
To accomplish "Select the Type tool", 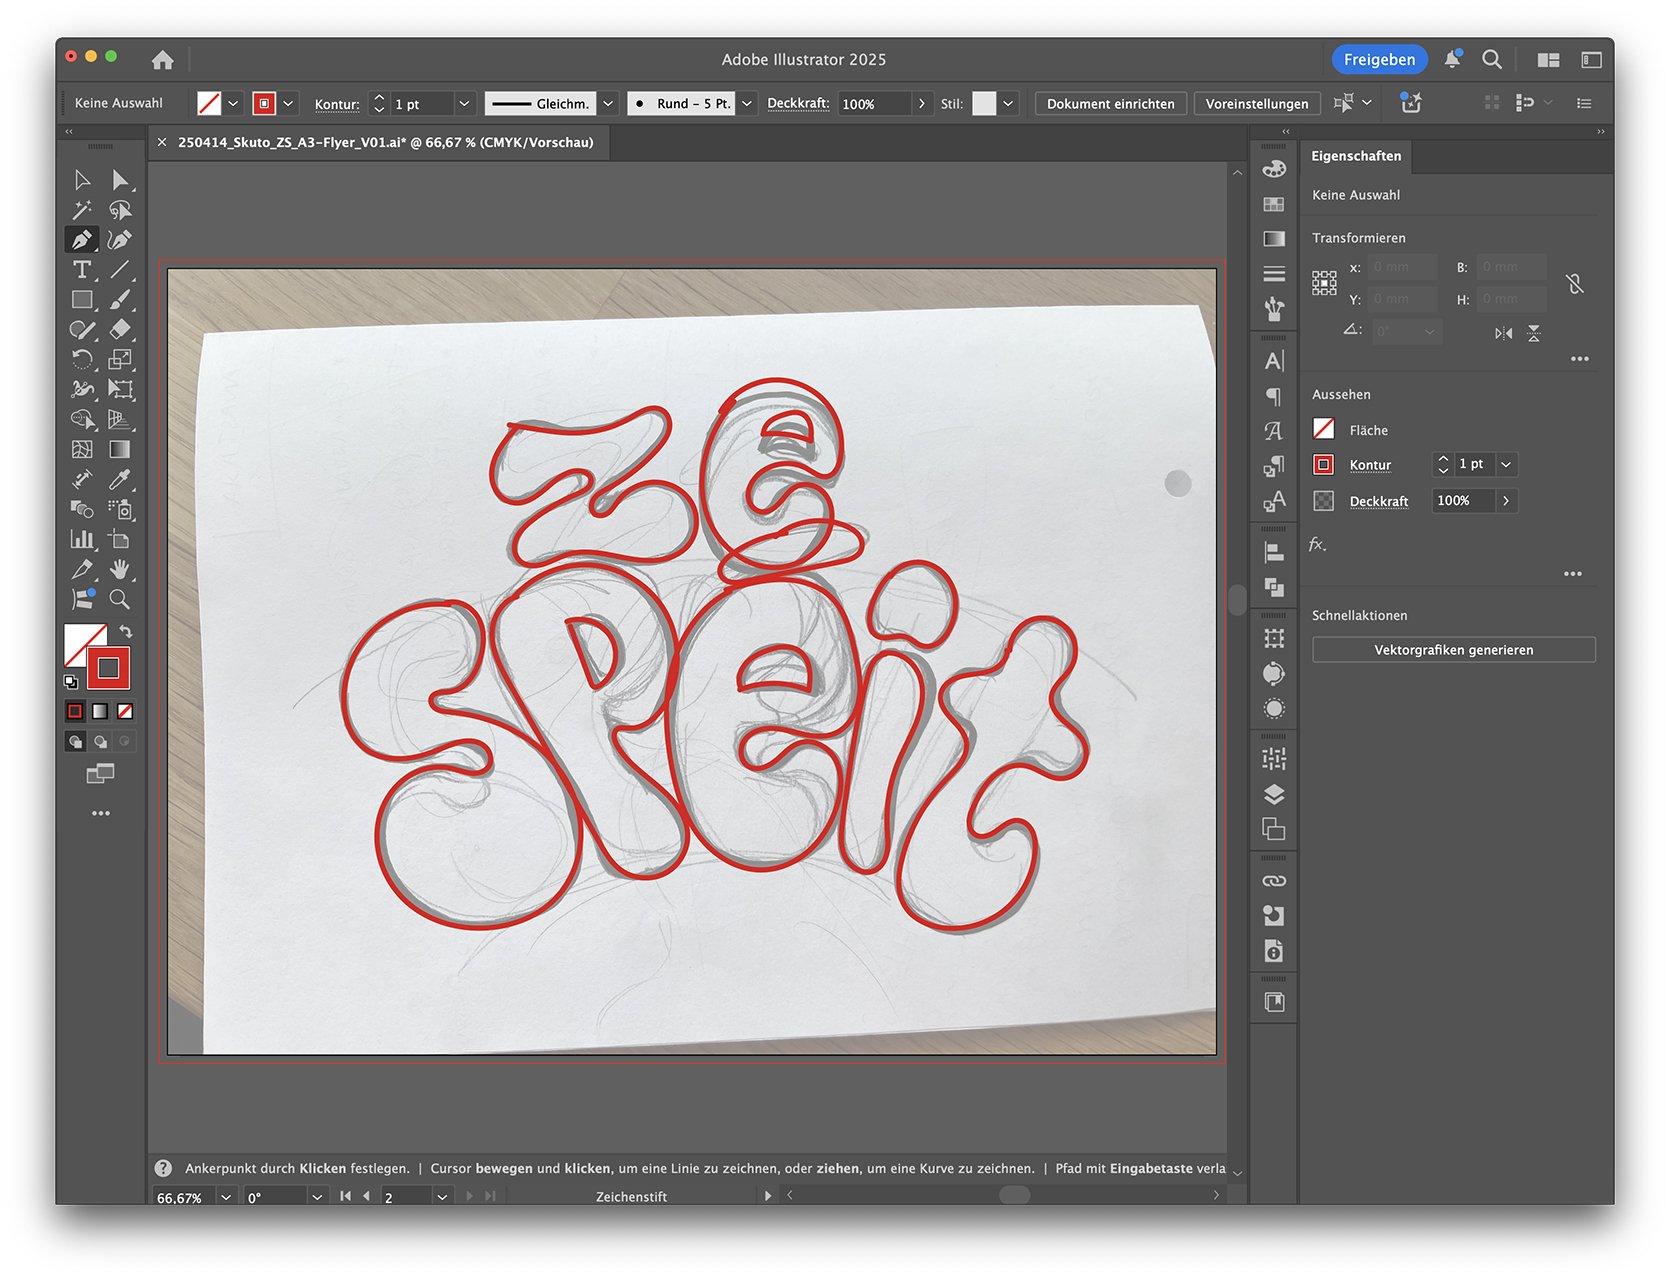I will pos(82,270).
